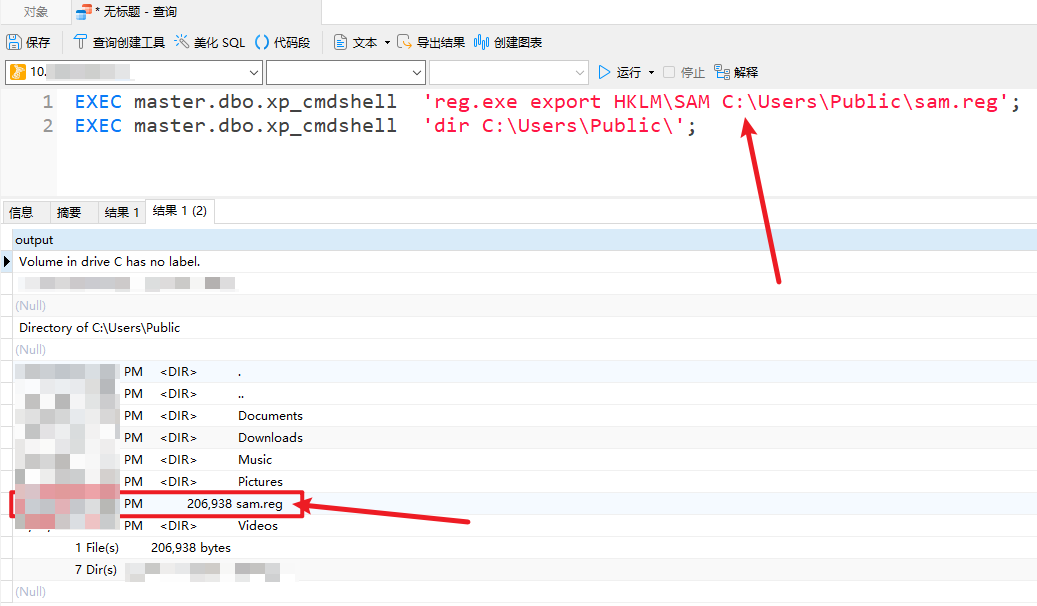Click the query tab file icon

pyautogui.click(x=83, y=11)
